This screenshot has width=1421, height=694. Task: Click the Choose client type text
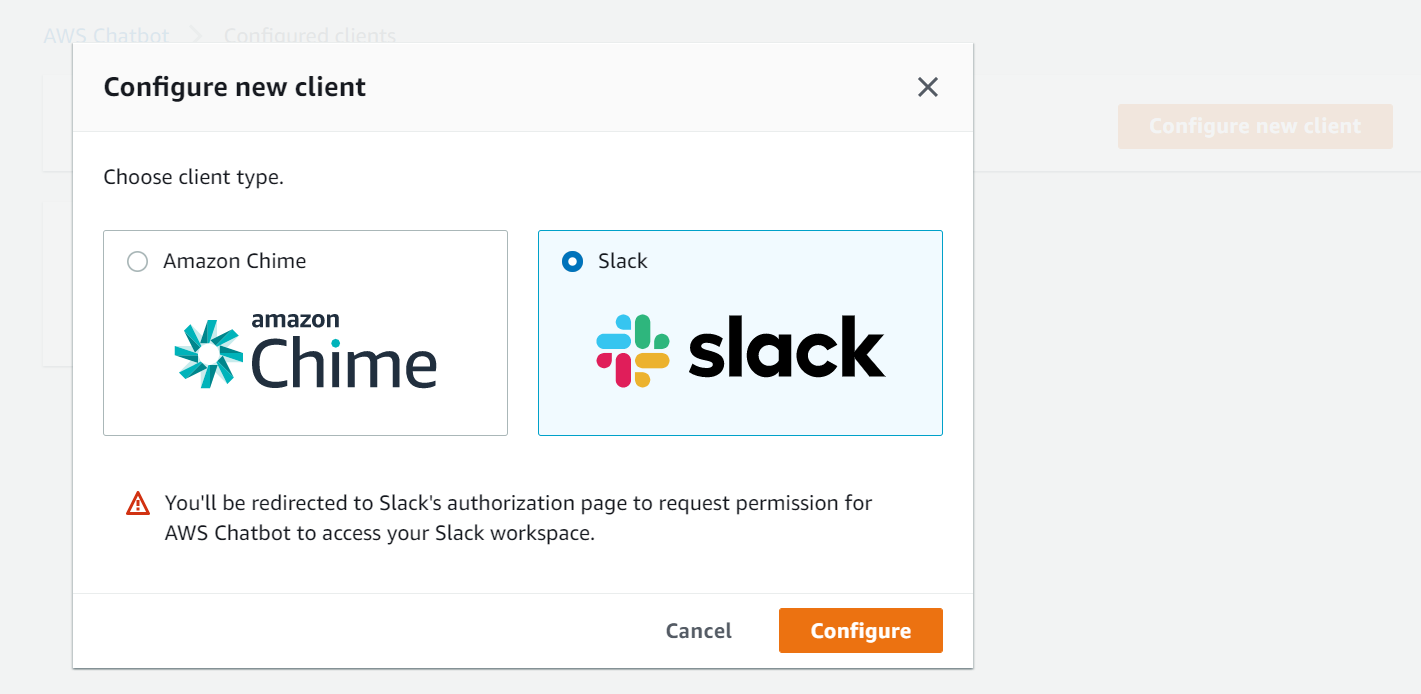pyautogui.click(x=194, y=178)
